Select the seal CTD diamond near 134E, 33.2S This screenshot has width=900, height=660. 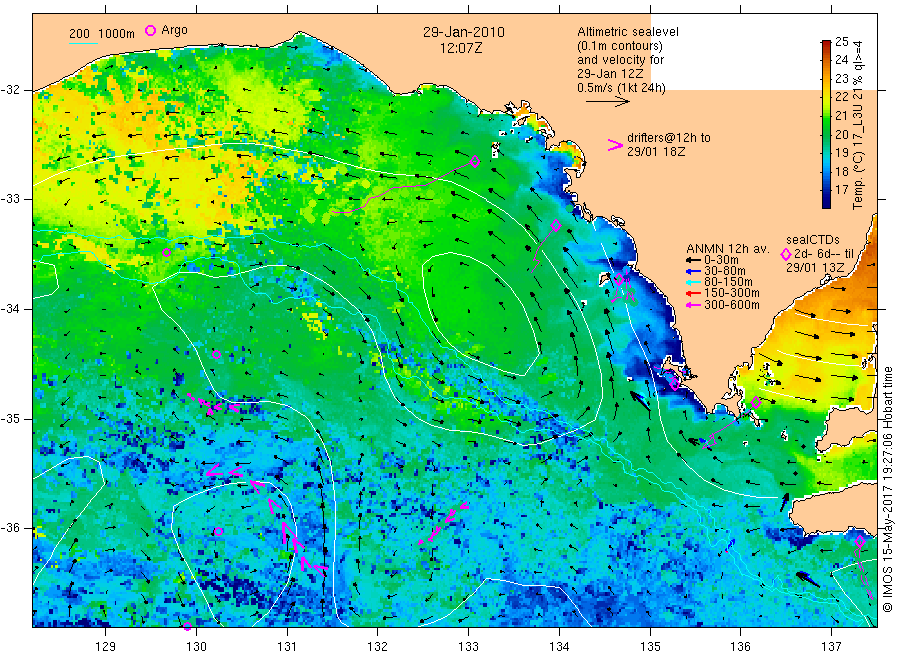556,226
